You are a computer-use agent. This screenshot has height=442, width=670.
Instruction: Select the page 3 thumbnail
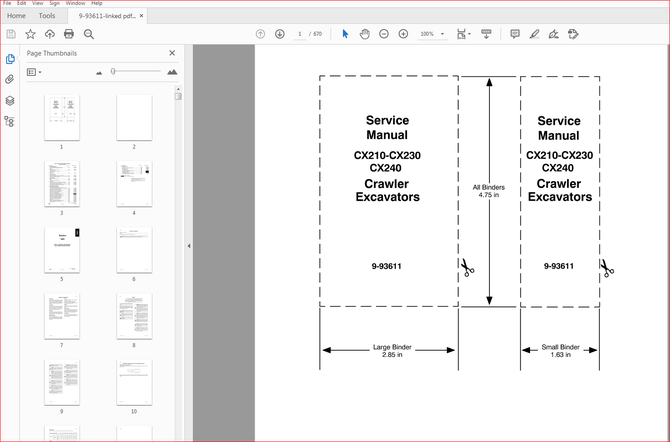62,184
